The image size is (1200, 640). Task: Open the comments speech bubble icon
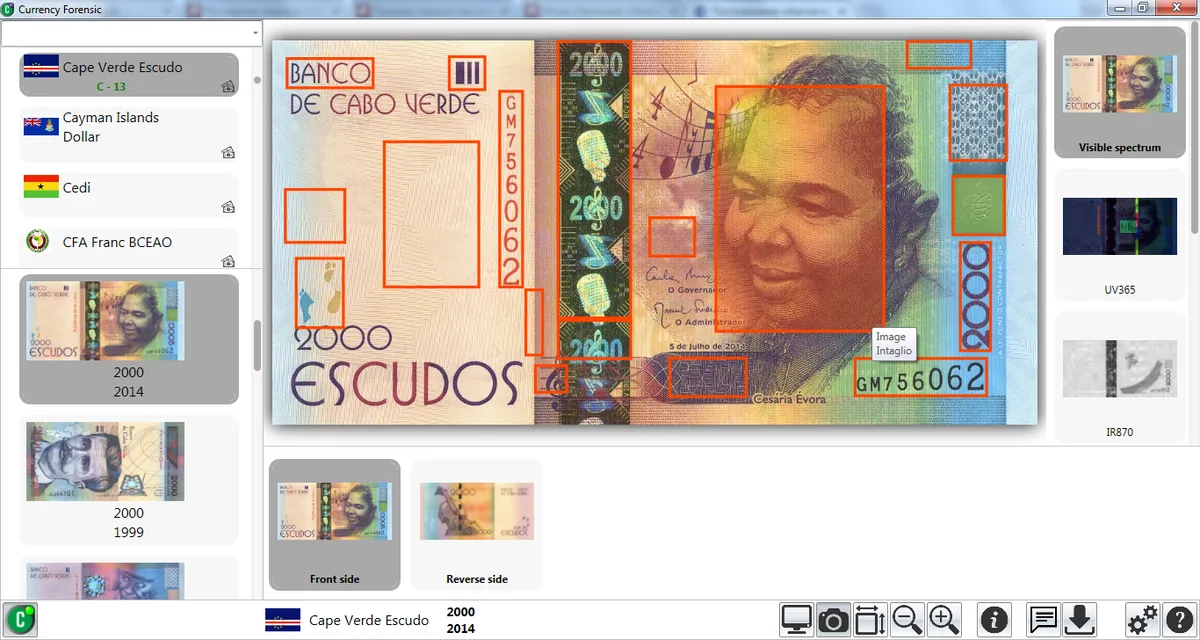pyautogui.click(x=1044, y=620)
